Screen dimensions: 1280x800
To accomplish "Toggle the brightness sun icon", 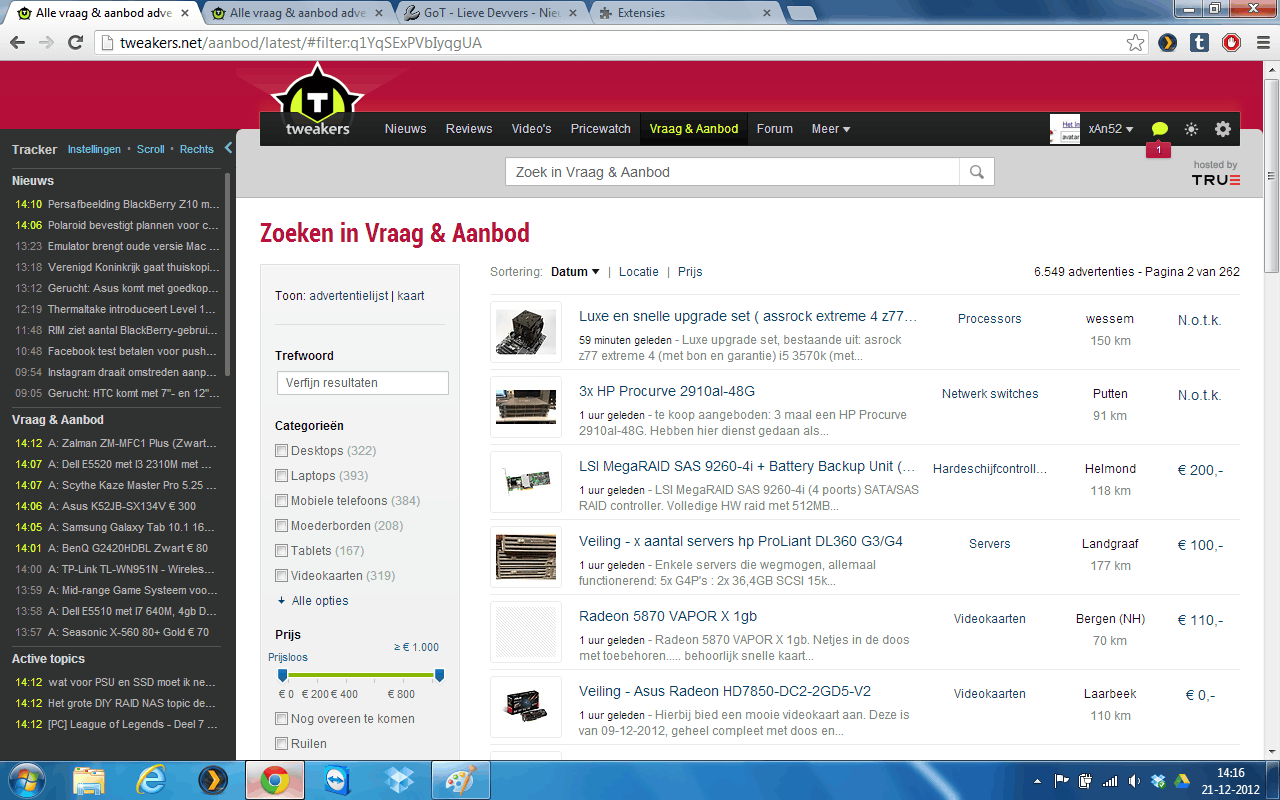I will coord(1191,129).
